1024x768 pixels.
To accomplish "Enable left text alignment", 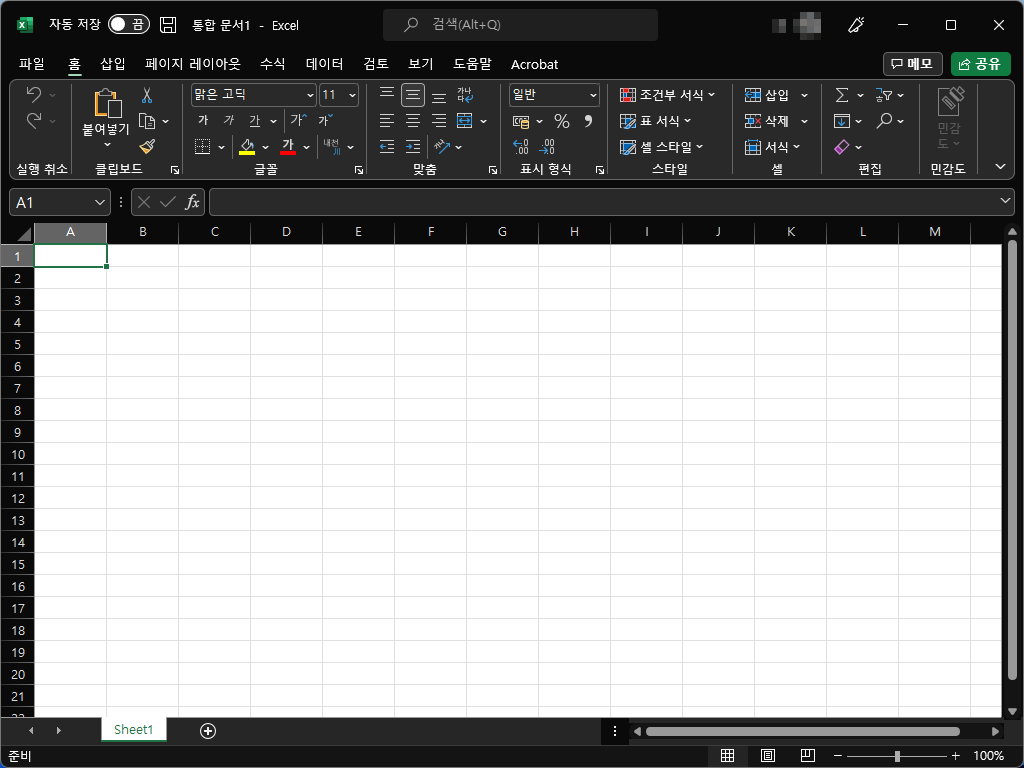I will (x=387, y=120).
